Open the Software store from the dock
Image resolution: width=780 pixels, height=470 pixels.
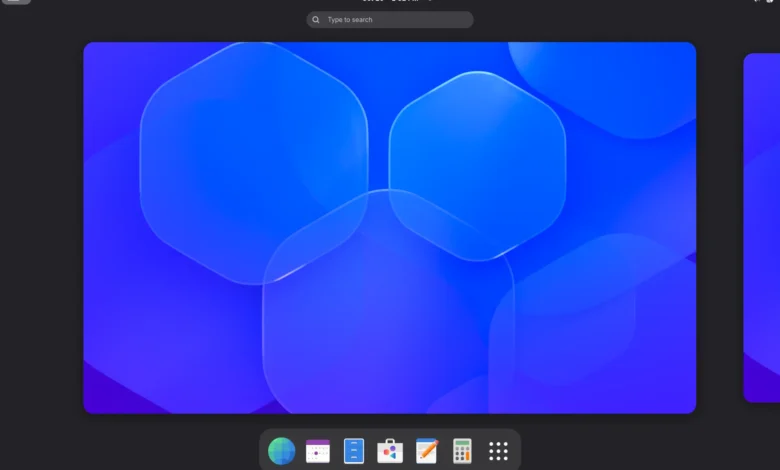pos(390,451)
